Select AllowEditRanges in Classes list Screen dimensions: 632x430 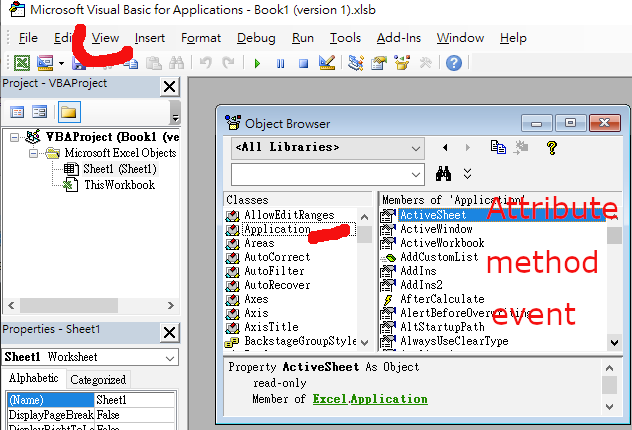pos(289,215)
